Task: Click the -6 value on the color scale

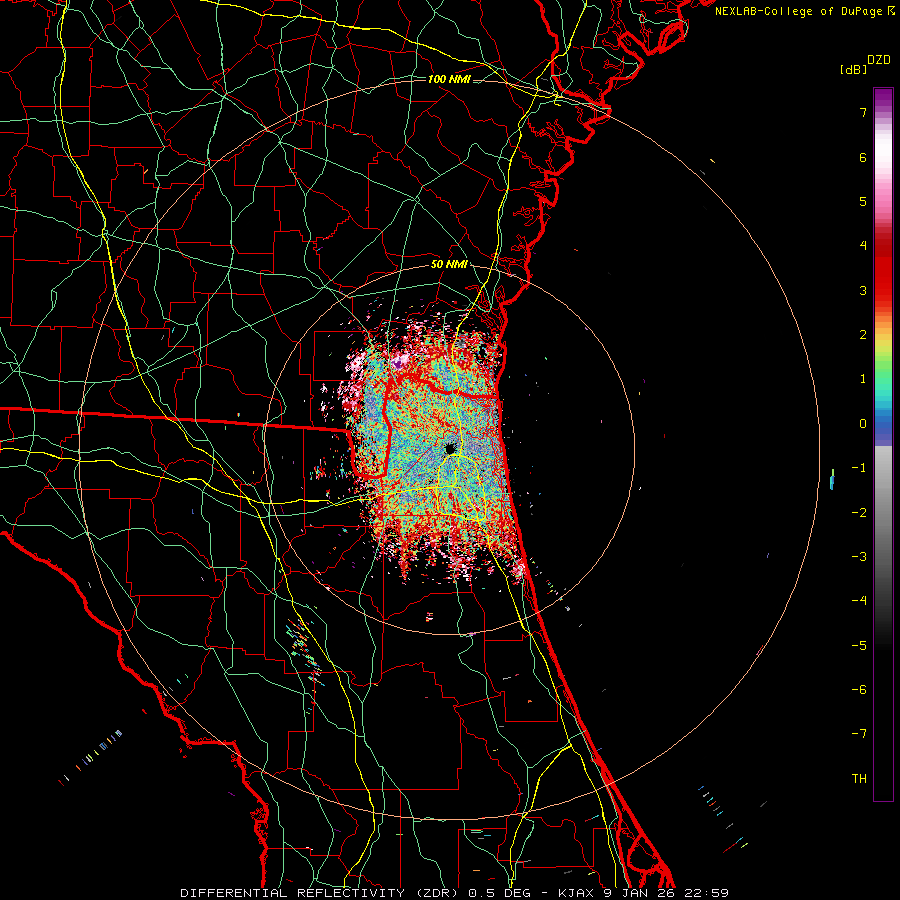Action: [859, 690]
